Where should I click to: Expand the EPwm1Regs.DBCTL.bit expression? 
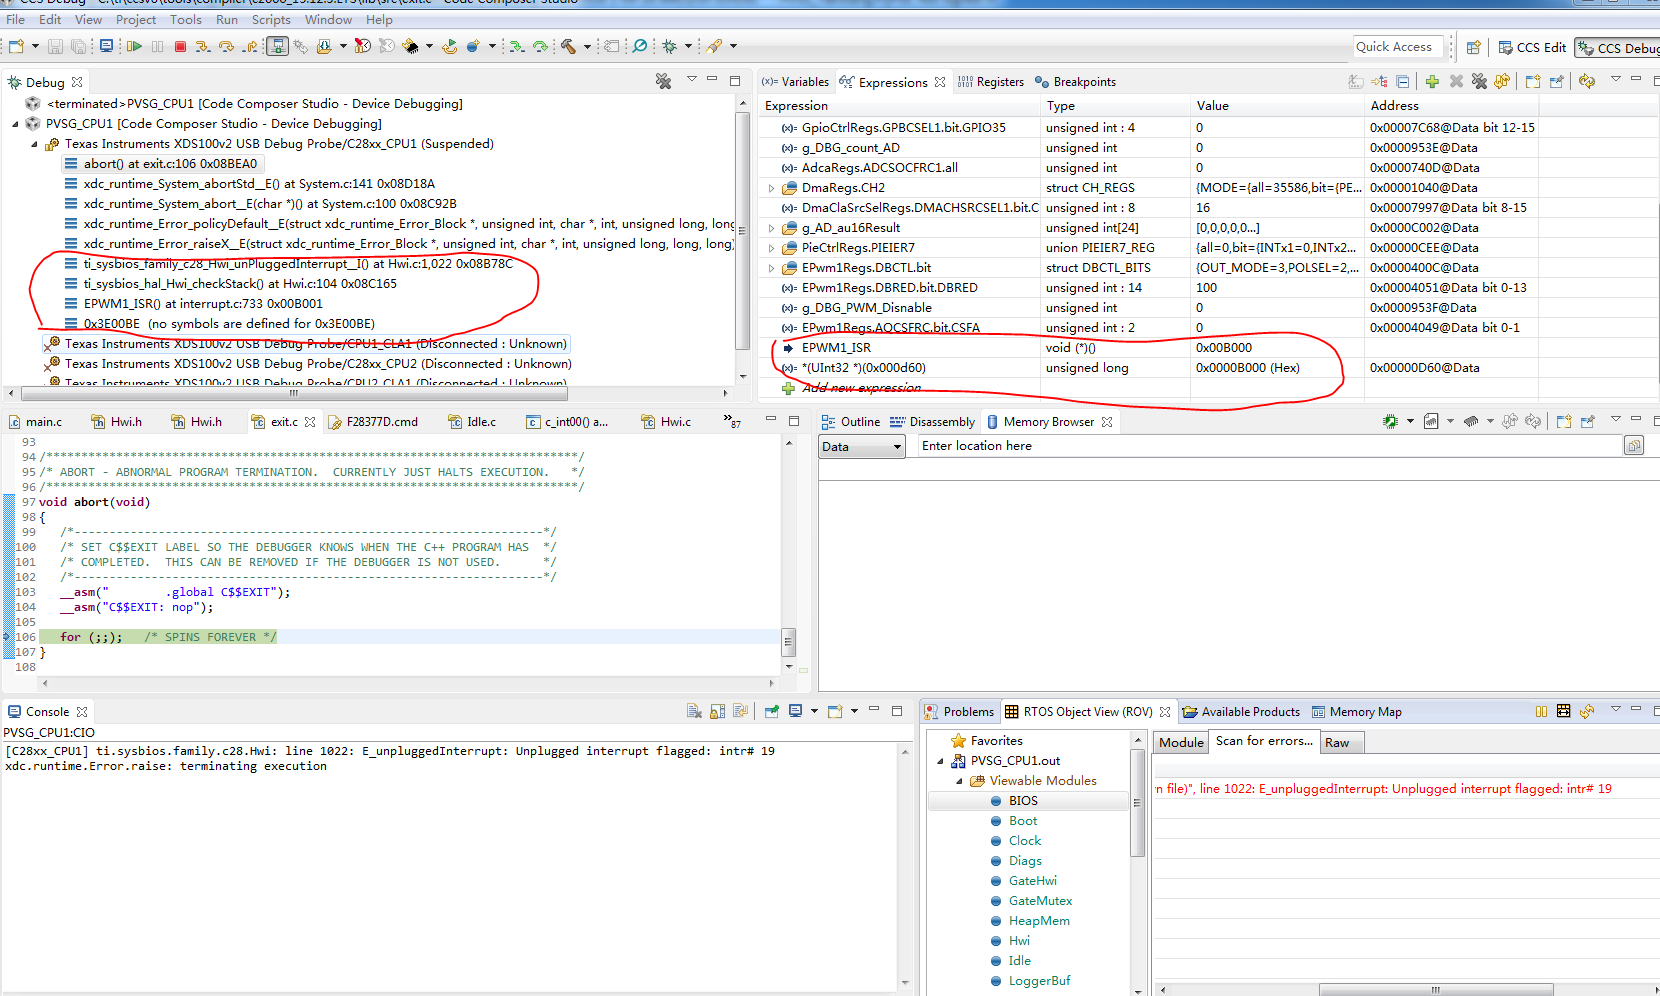(771, 268)
